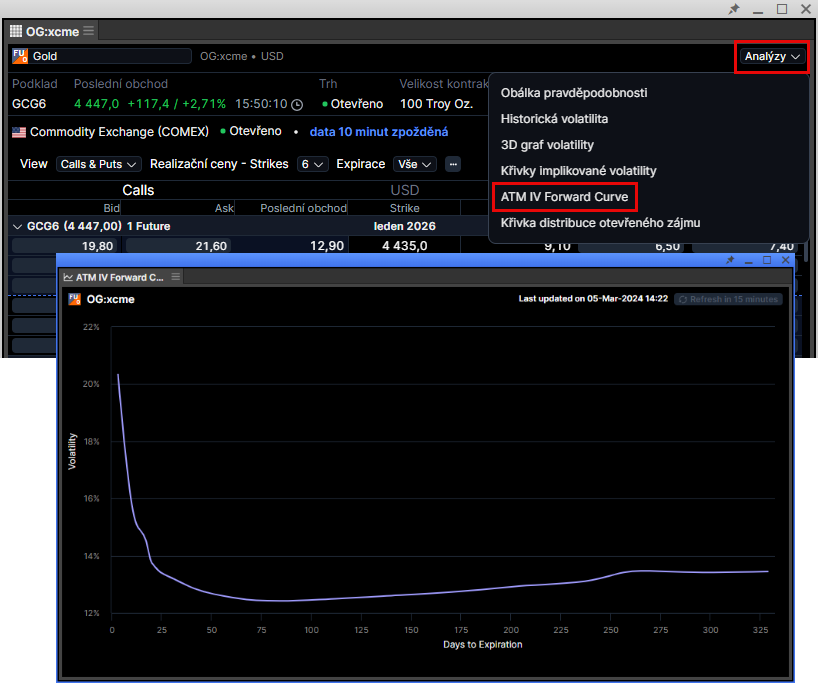Viewport: 818px width, 683px height.
Task: Click the US flag icon for COMEX
Action: coord(18,132)
